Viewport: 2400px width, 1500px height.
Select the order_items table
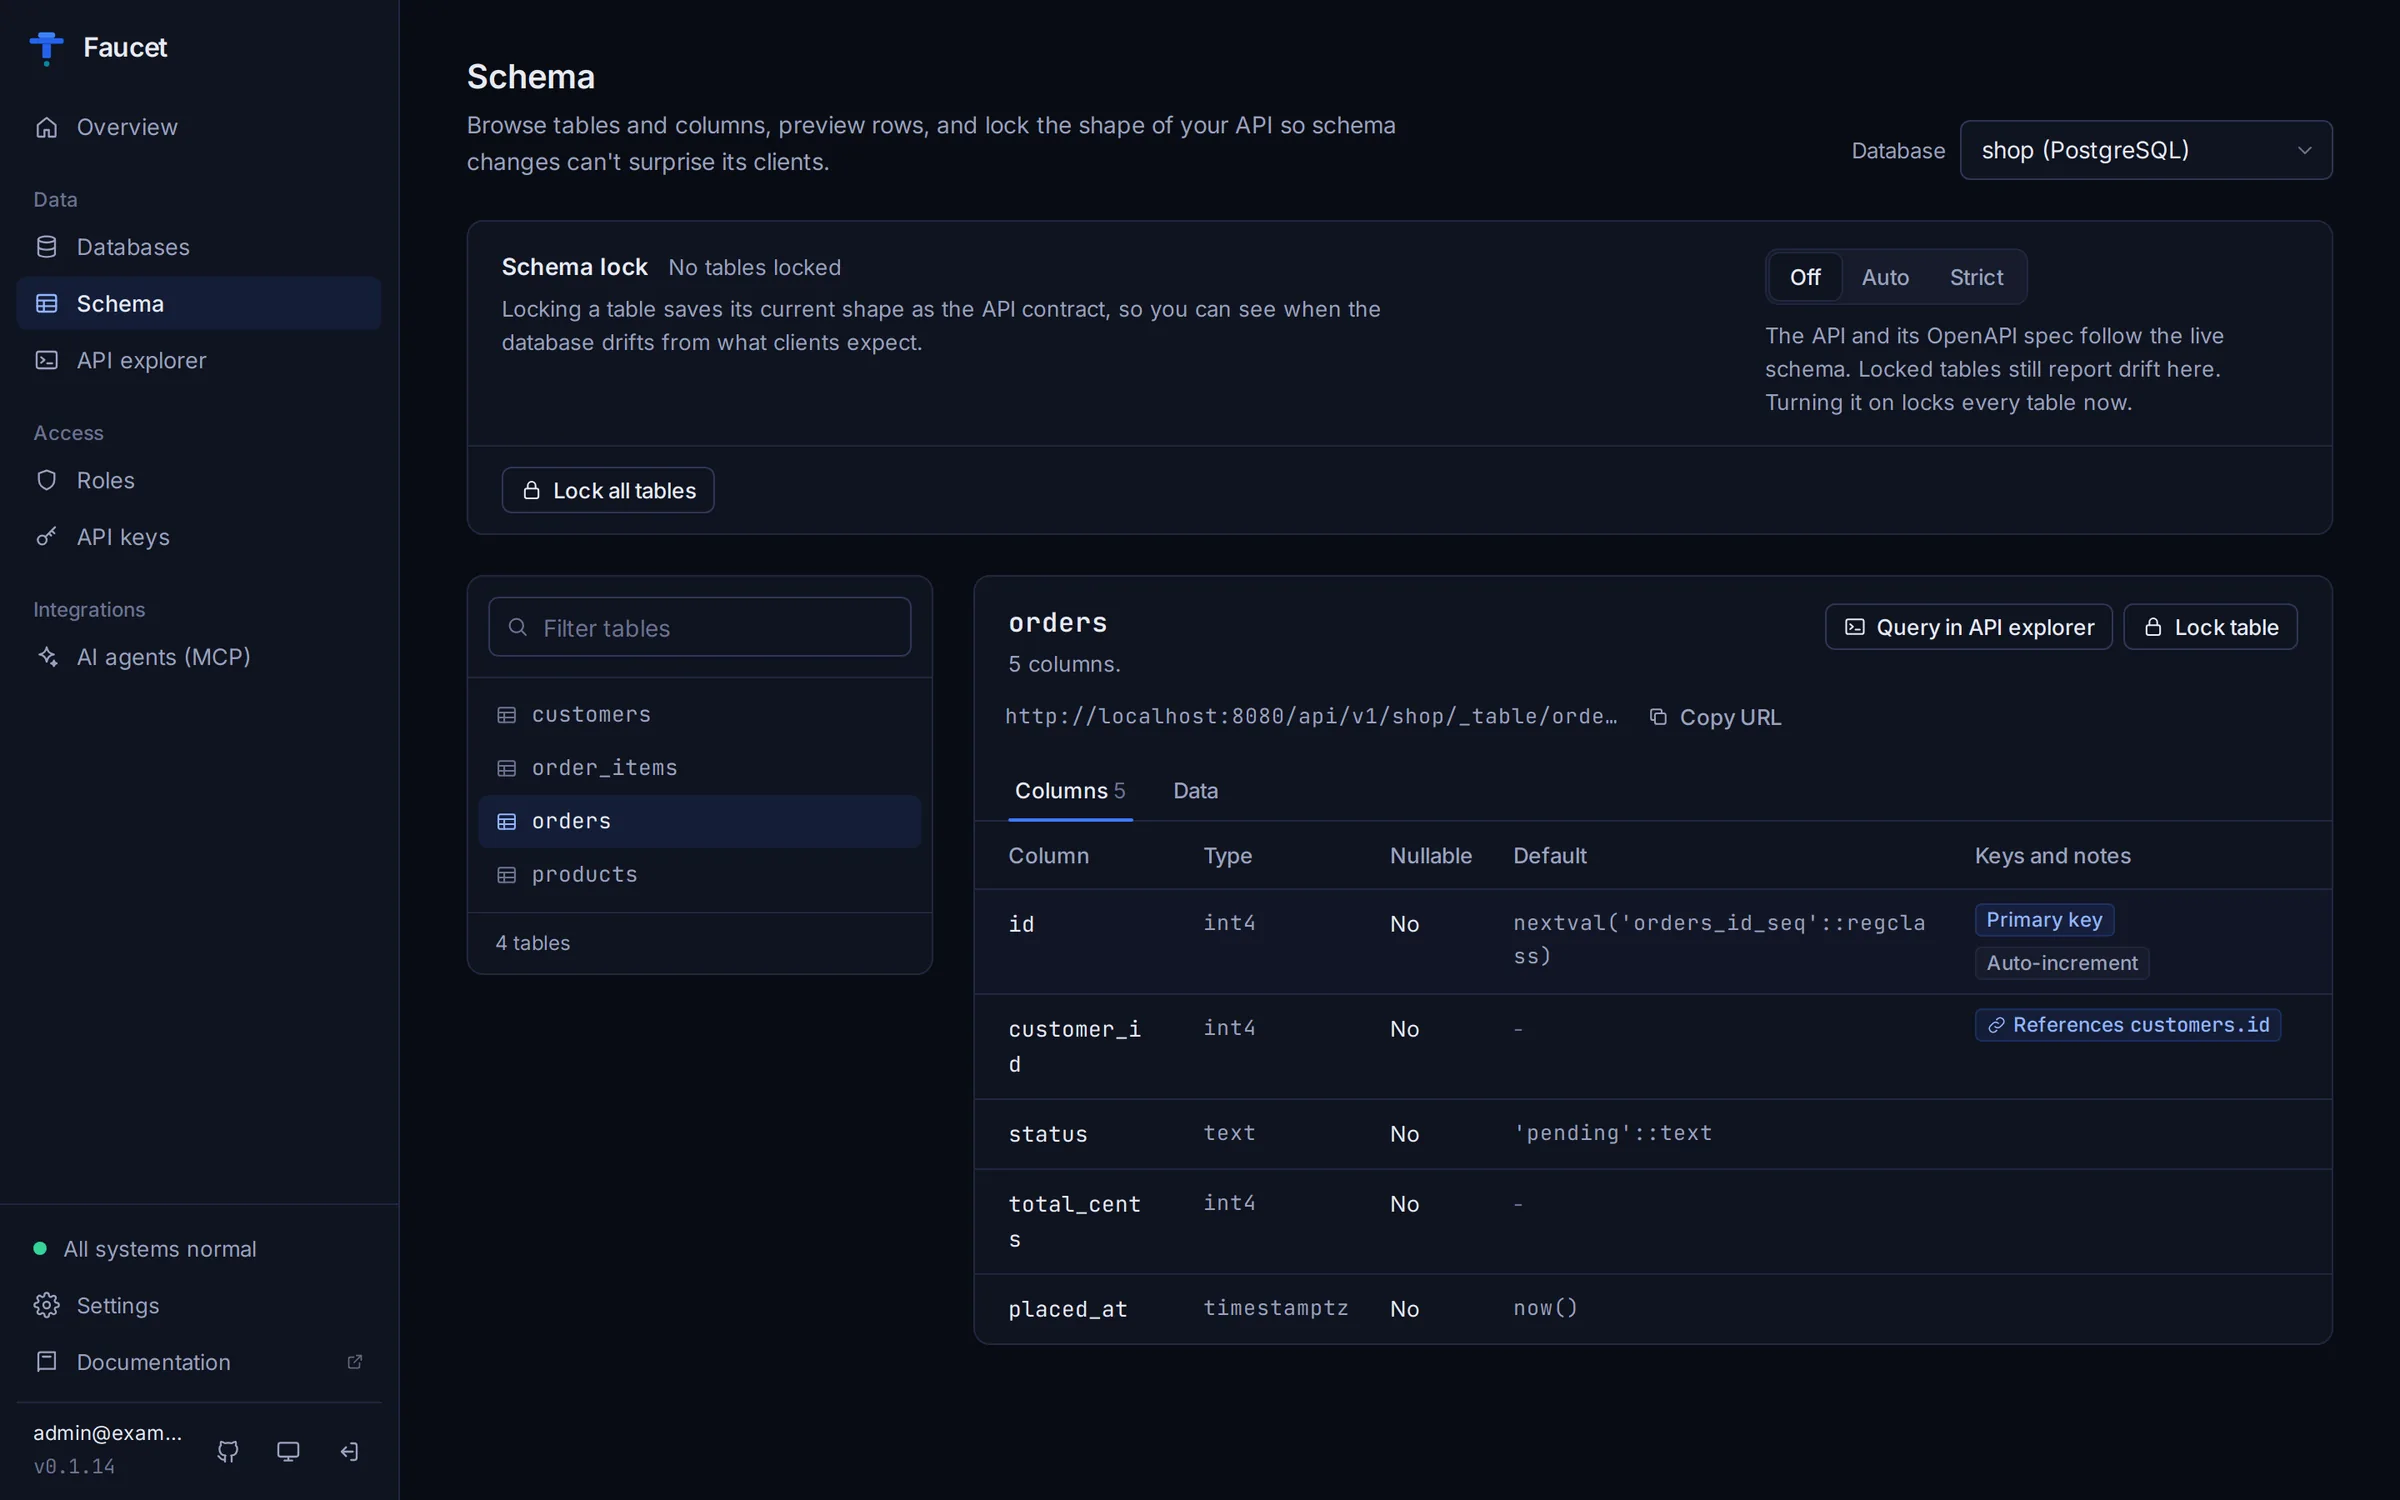700,768
